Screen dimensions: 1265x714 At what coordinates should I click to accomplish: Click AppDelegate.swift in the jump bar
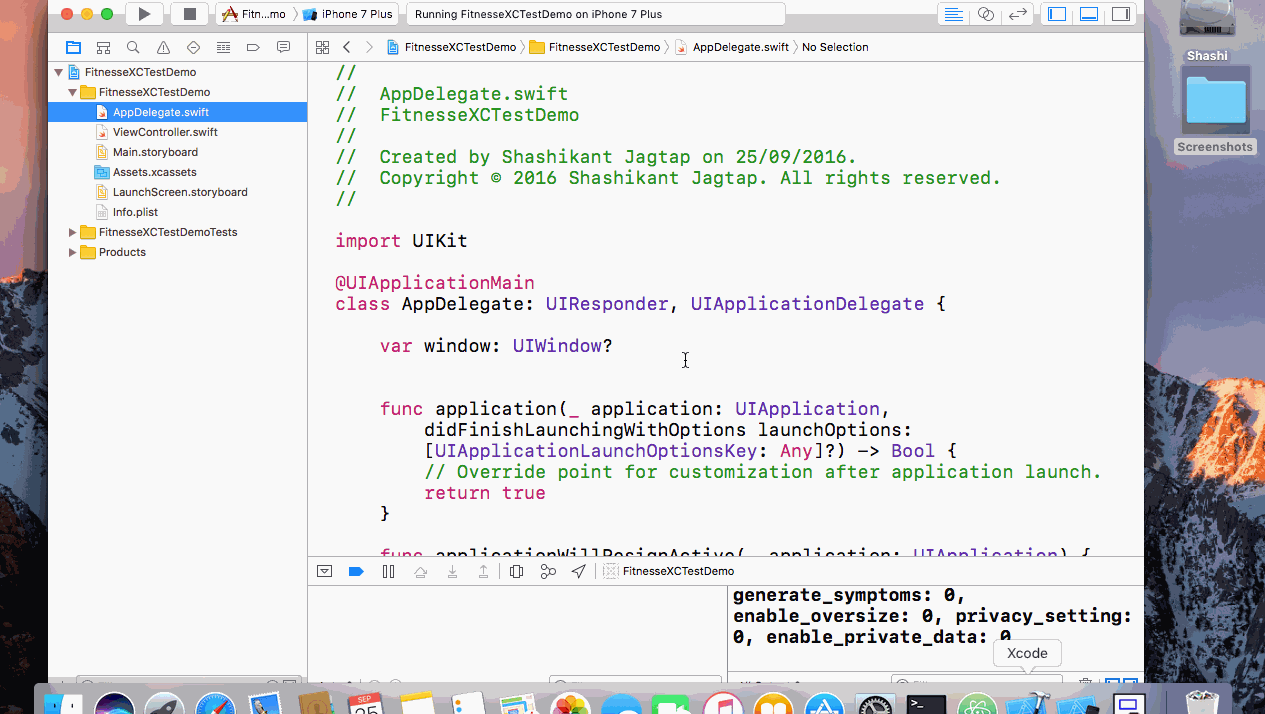point(740,47)
